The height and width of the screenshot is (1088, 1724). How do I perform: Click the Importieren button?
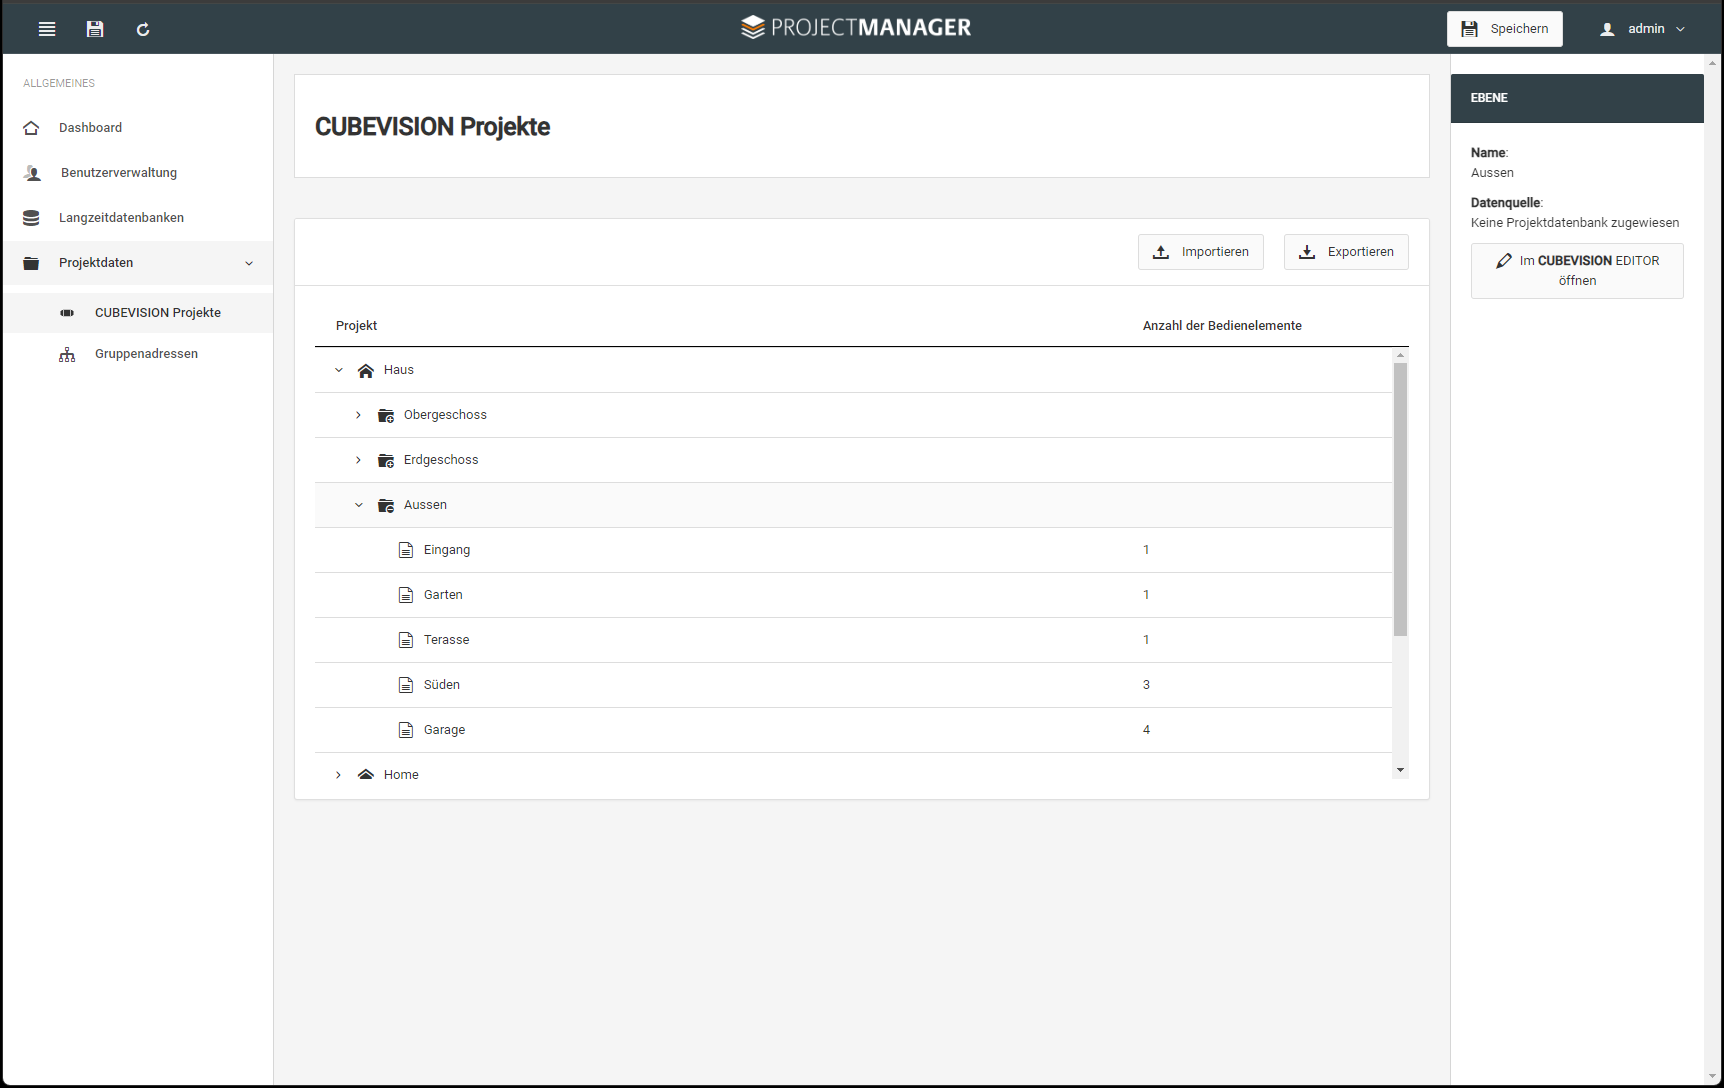1200,252
